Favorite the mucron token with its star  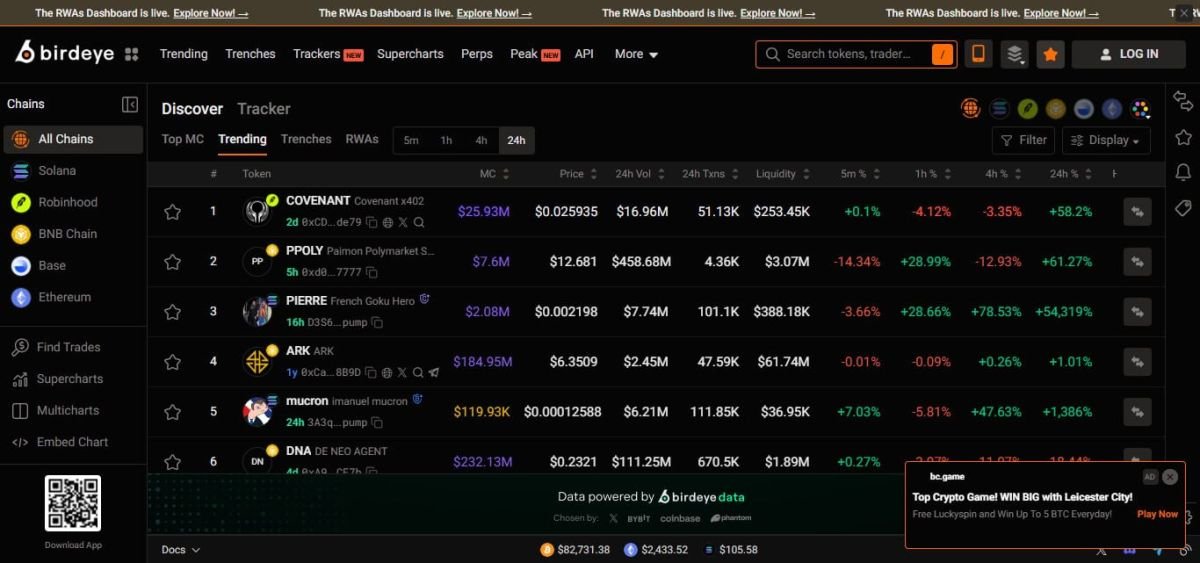pyautogui.click(x=173, y=412)
